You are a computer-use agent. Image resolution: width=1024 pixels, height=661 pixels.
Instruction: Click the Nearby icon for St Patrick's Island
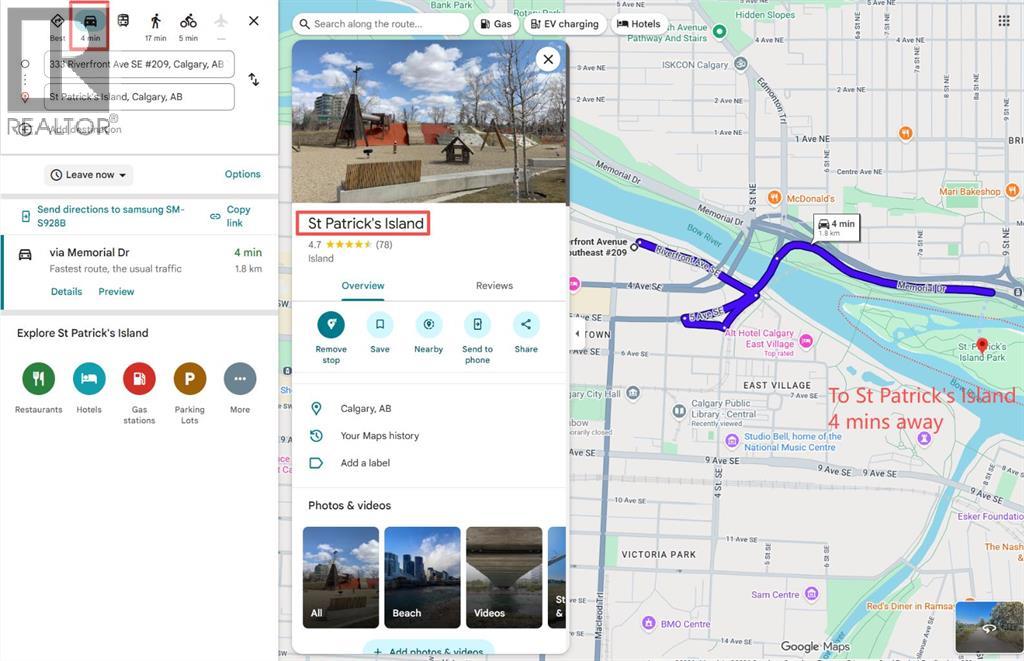428,325
